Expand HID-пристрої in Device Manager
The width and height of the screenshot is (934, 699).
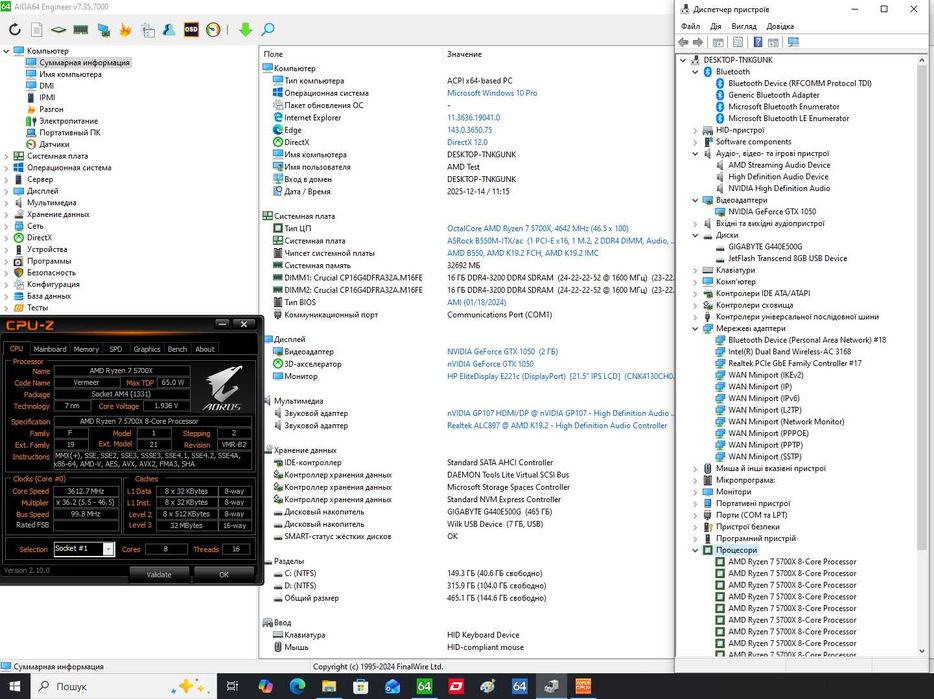[695, 130]
